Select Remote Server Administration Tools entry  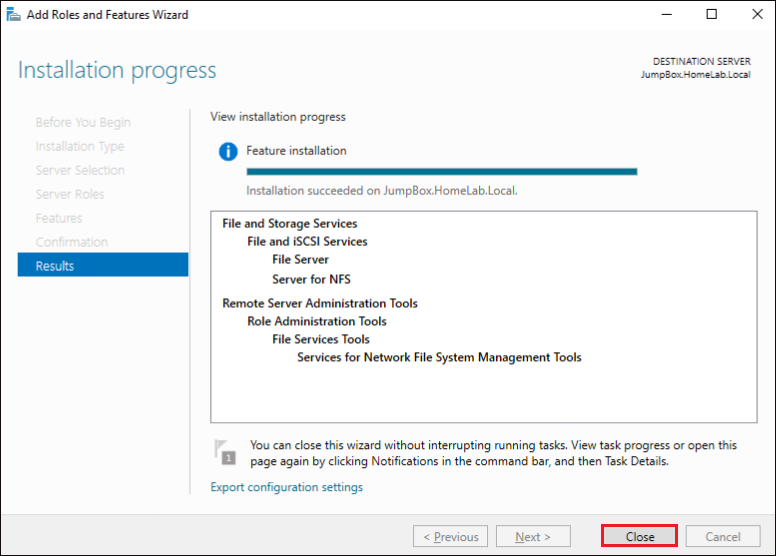click(320, 303)
